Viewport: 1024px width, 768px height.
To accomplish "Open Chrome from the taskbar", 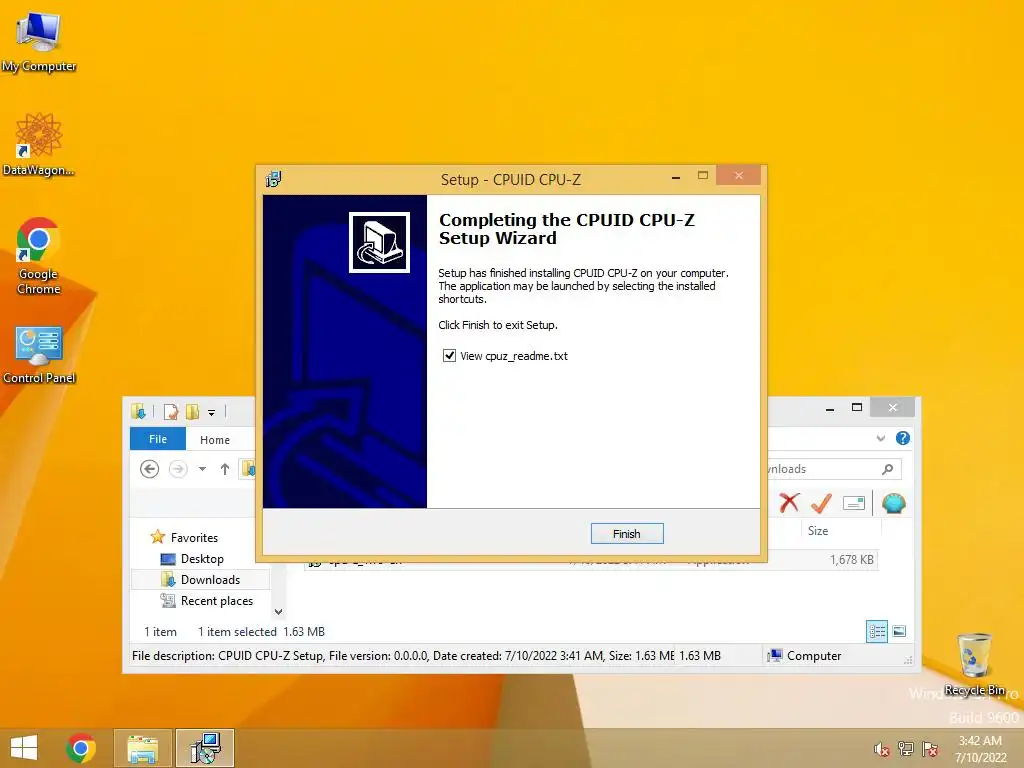I will tap(81, 748).
